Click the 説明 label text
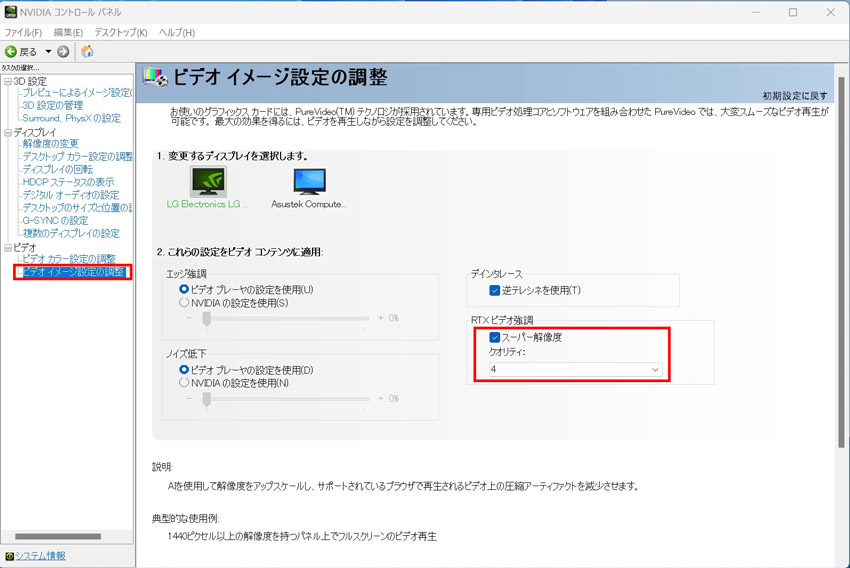Image resolution: width=850 pixels, height=568 pixels. tap(162, 467)
